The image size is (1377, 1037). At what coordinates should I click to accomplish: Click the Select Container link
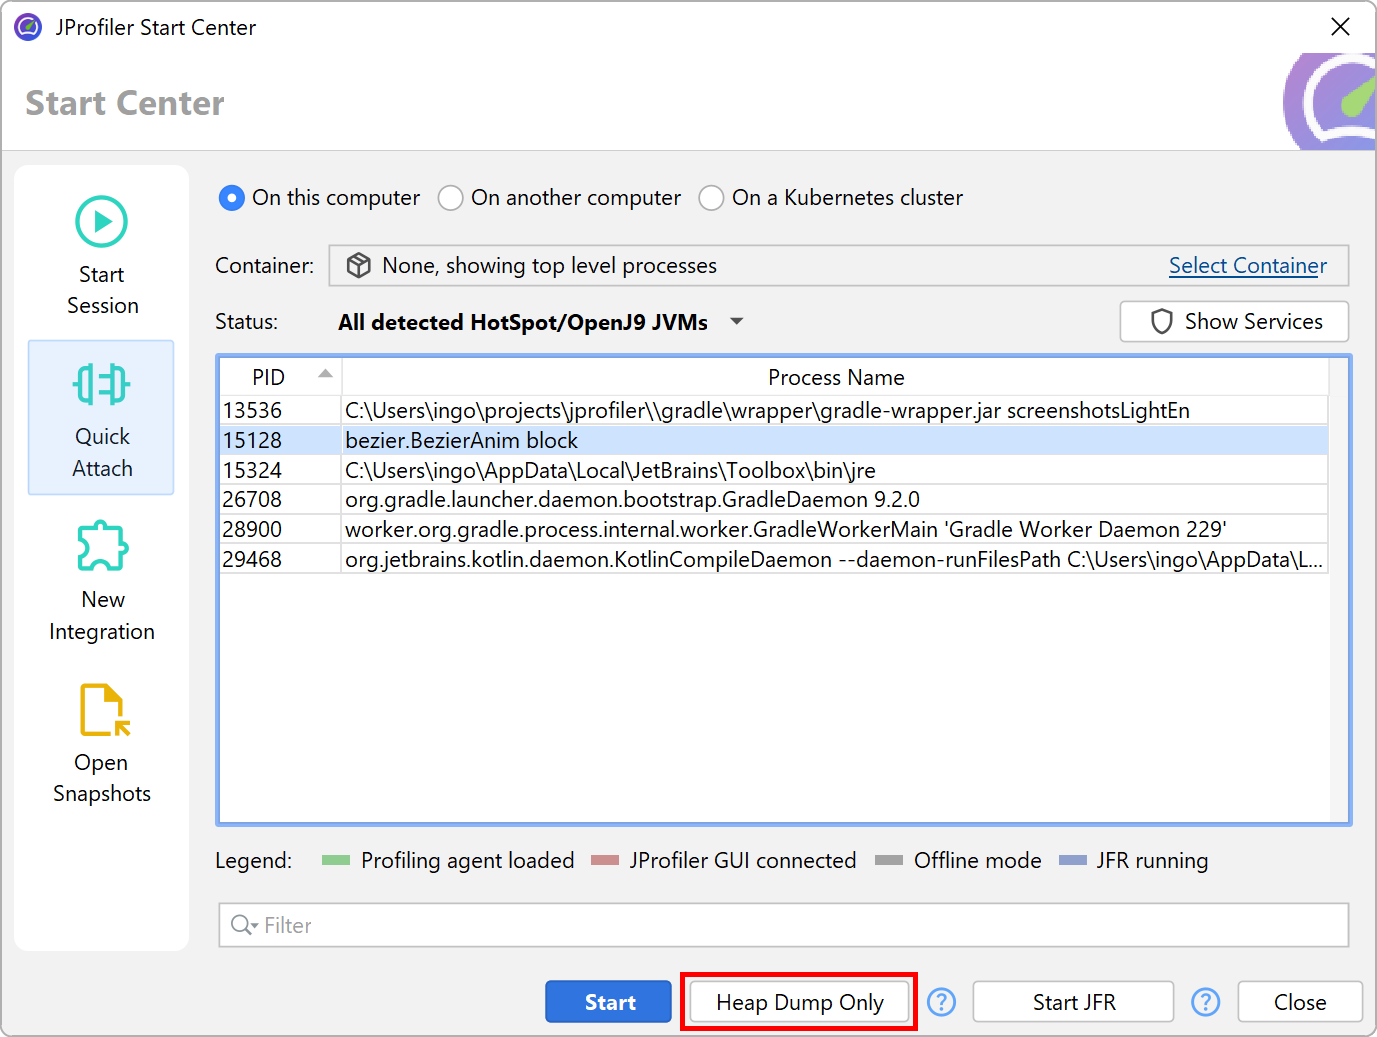click(x=1247, y=266)
